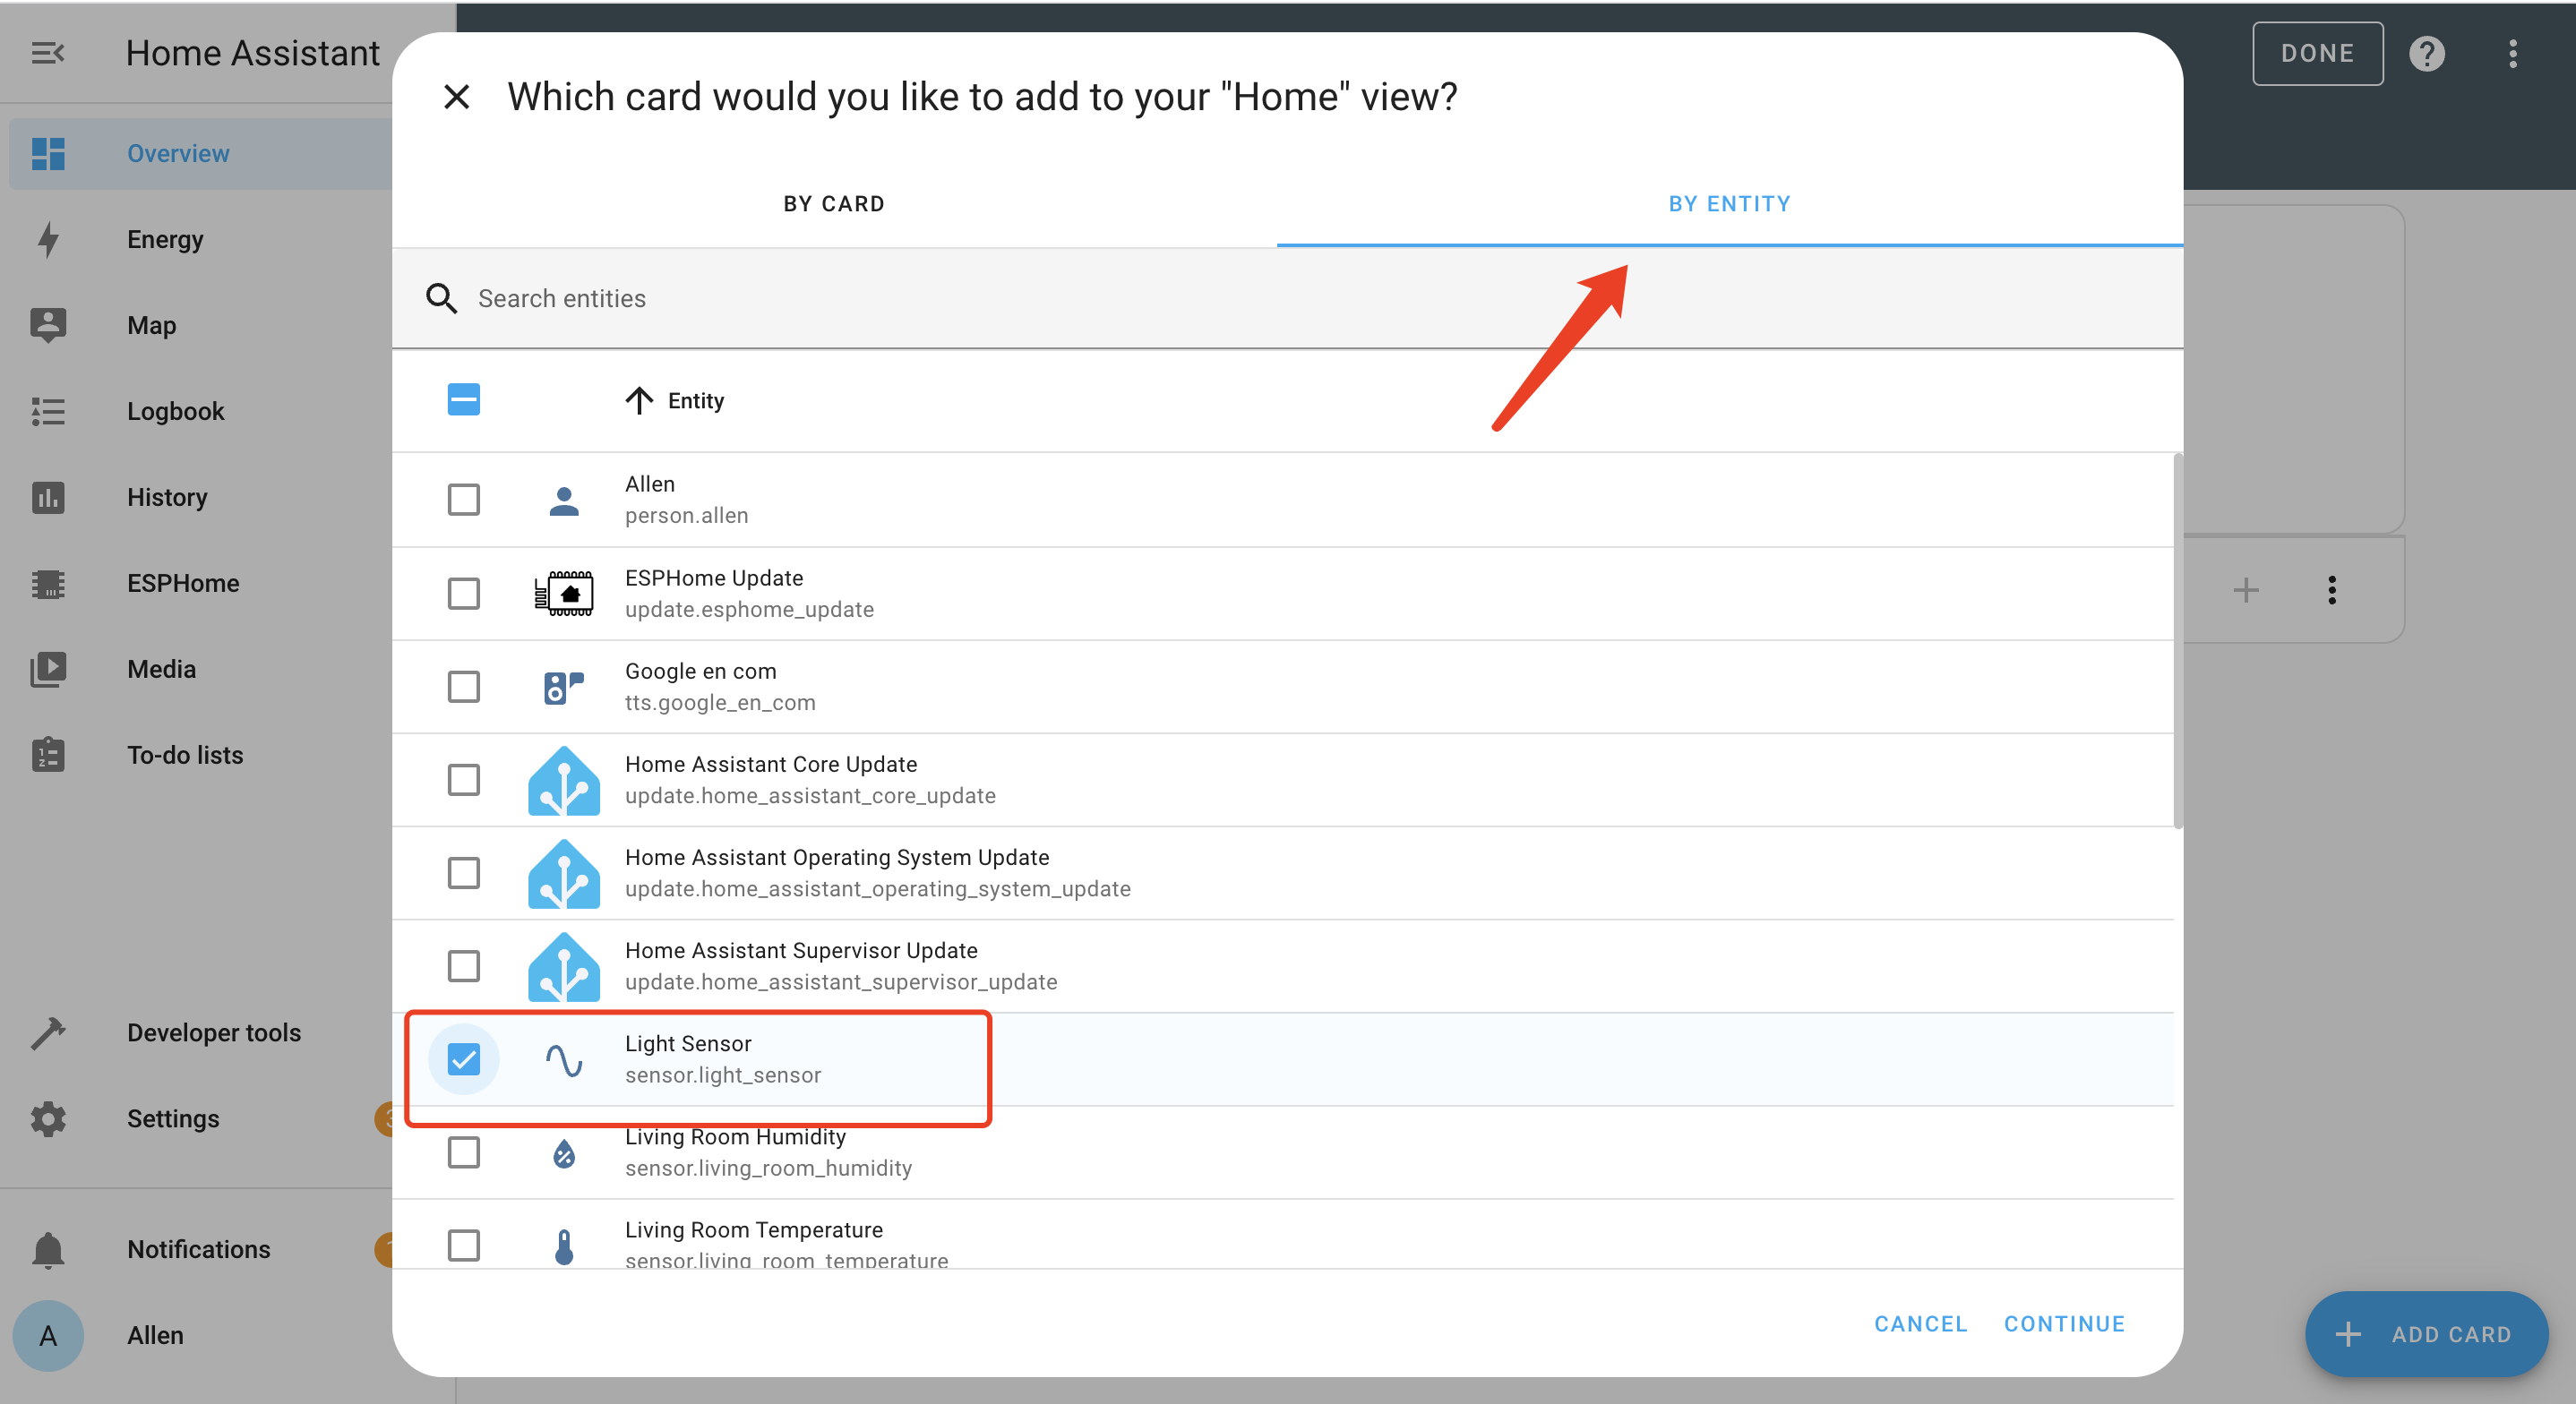The height and width of the screenshot is (1404, 2576).
Task: Click the Living Room Humidity droplet icon
Action: click(564, 1153)
